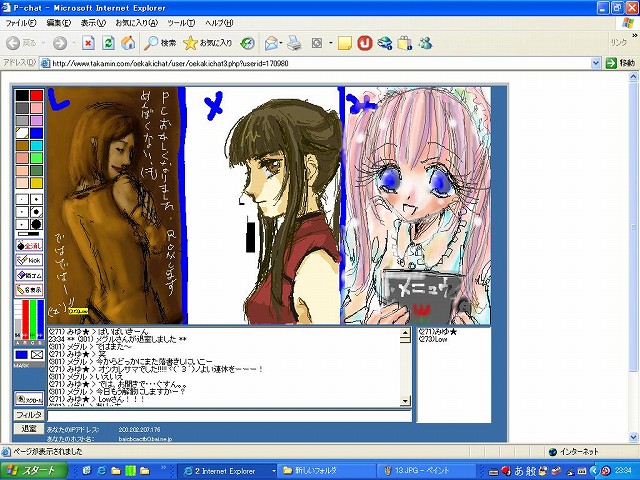Select user (273)Low in member list

click(433, 339)
